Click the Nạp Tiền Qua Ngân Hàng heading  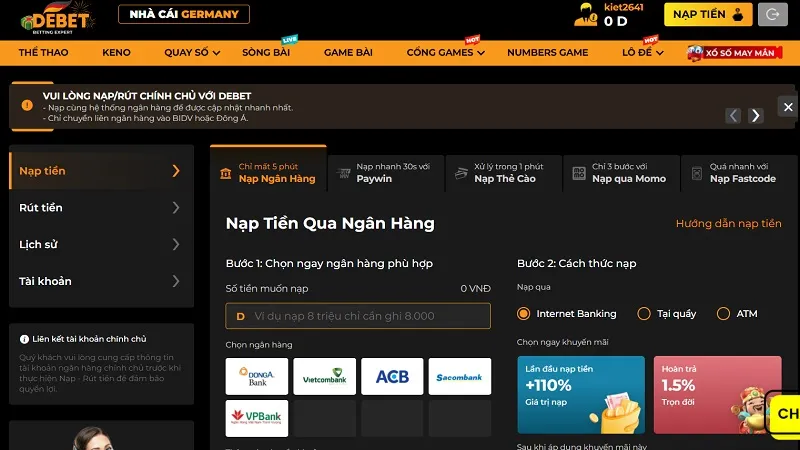pos(330,223)
